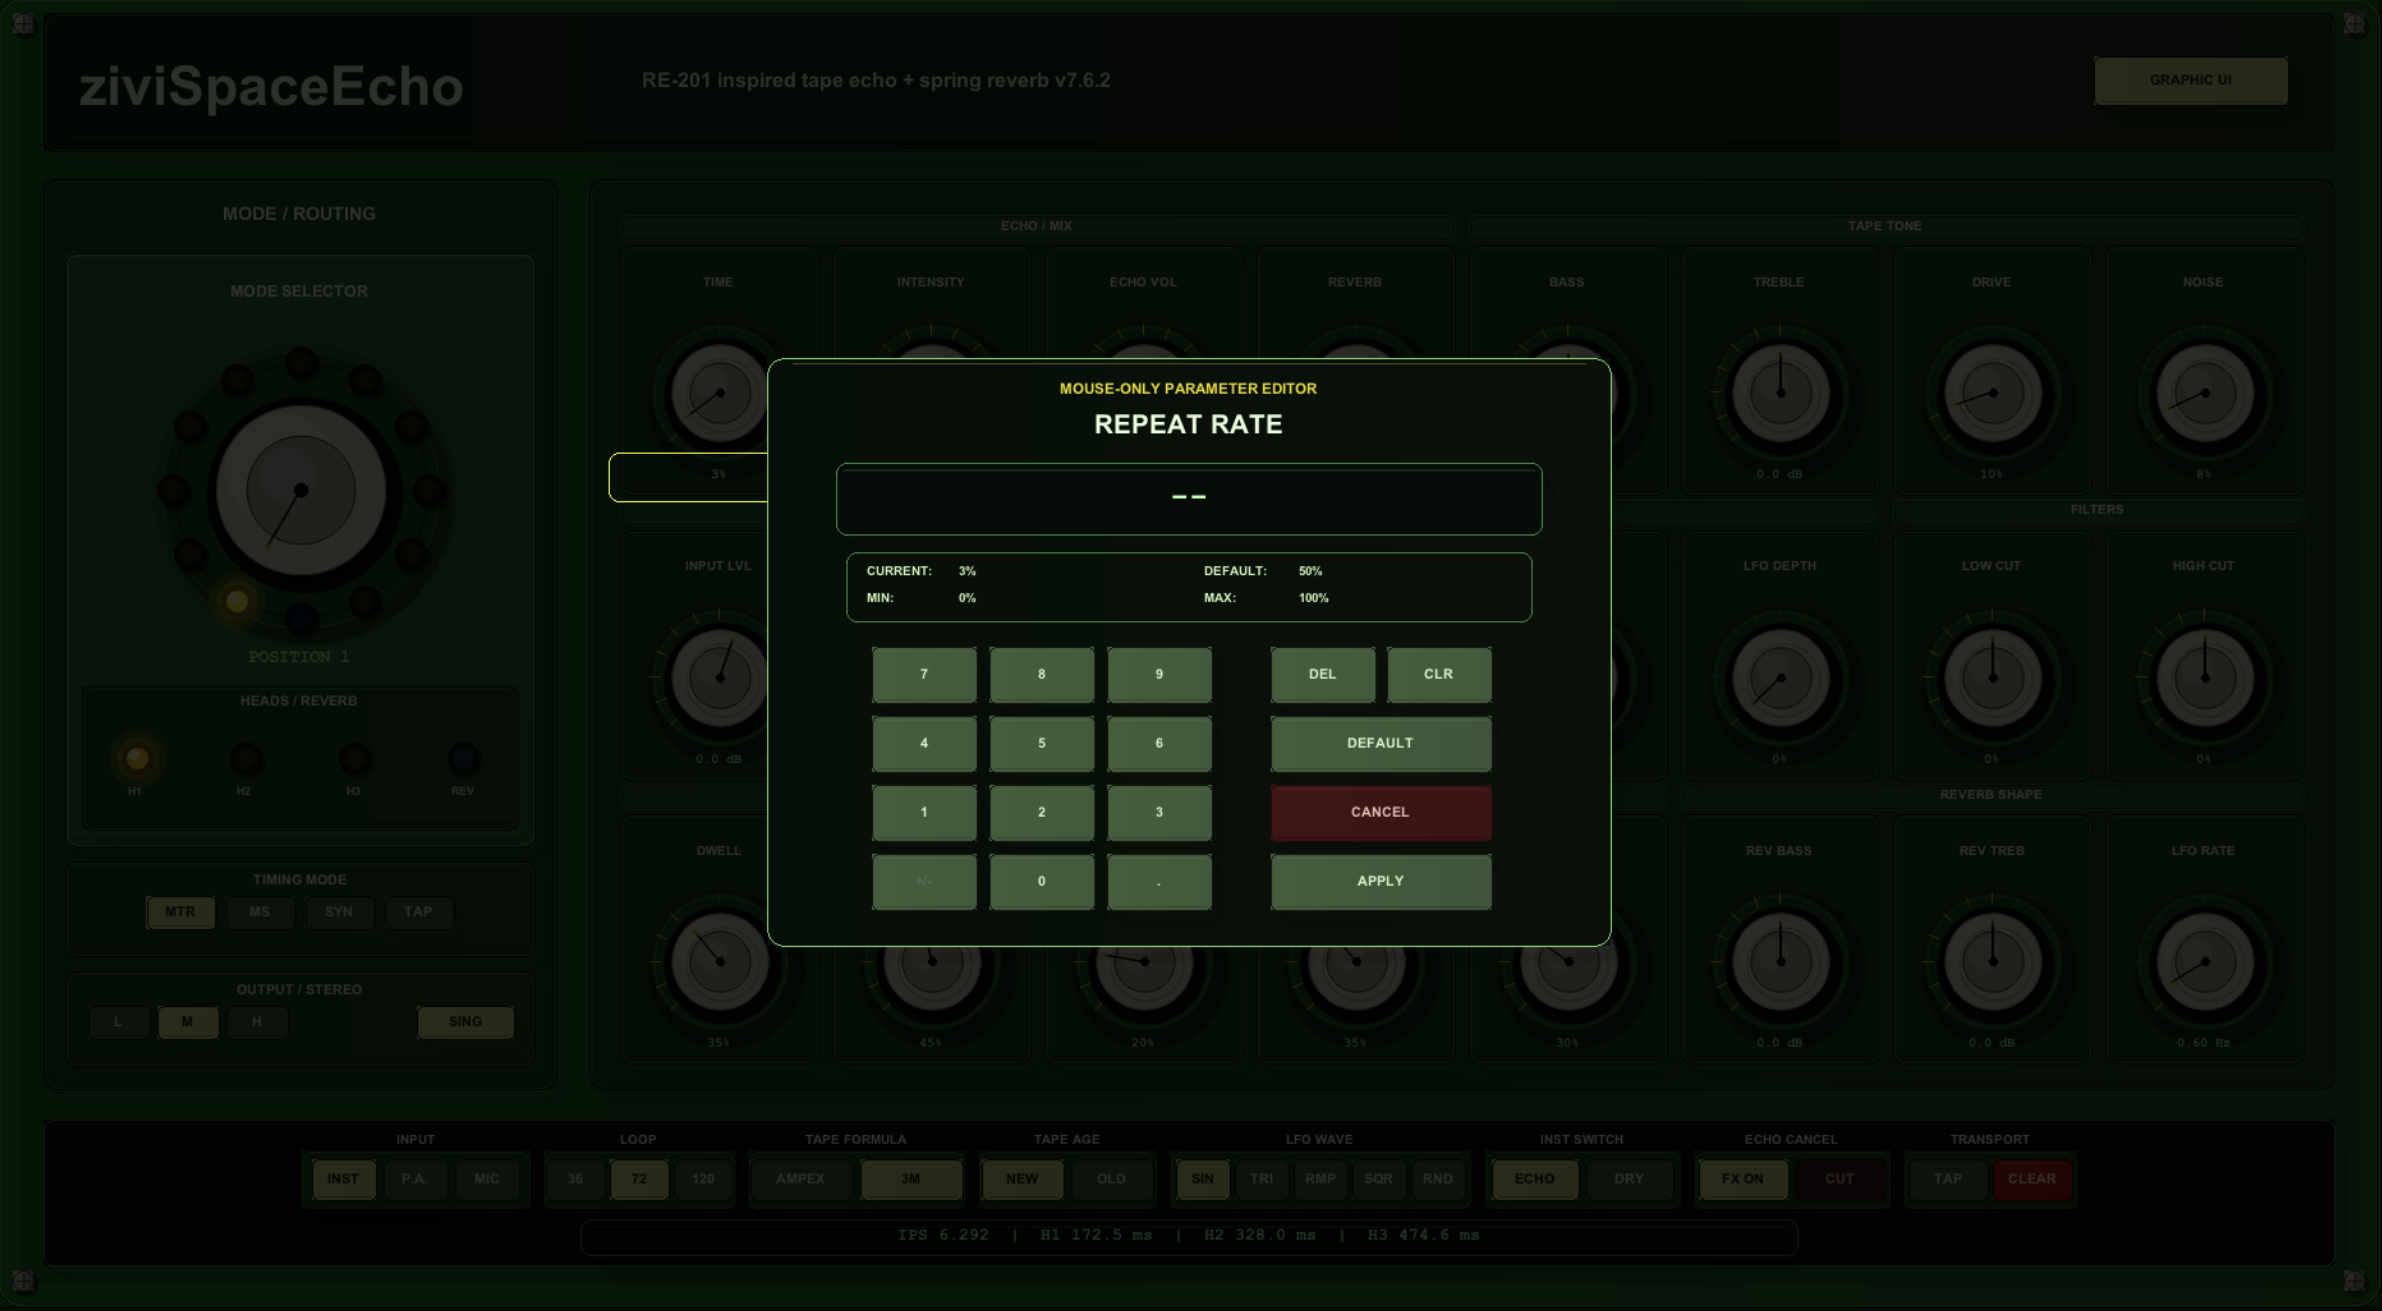
Task: Click the Mode Selector rotary knob
Action: (x=301, y=490)
